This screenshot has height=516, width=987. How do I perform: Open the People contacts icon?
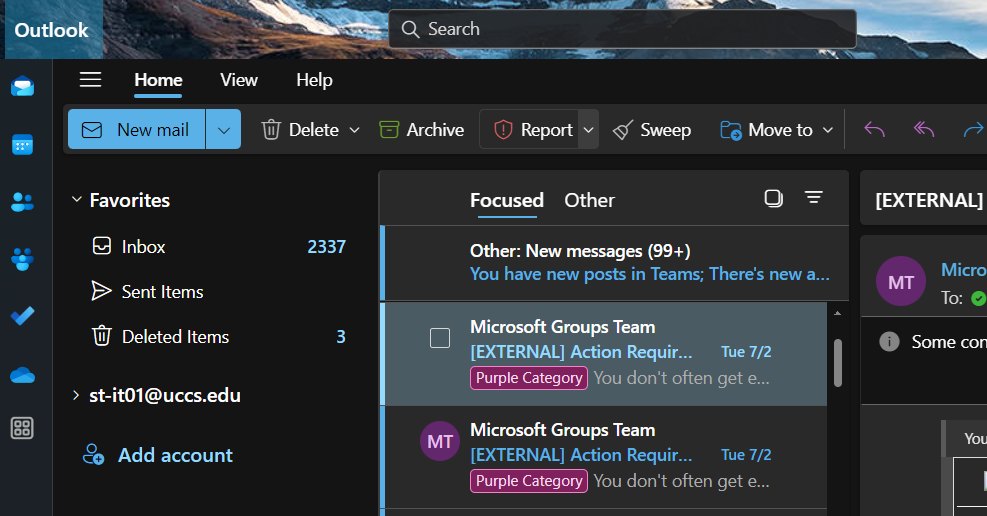click(23, 202)
